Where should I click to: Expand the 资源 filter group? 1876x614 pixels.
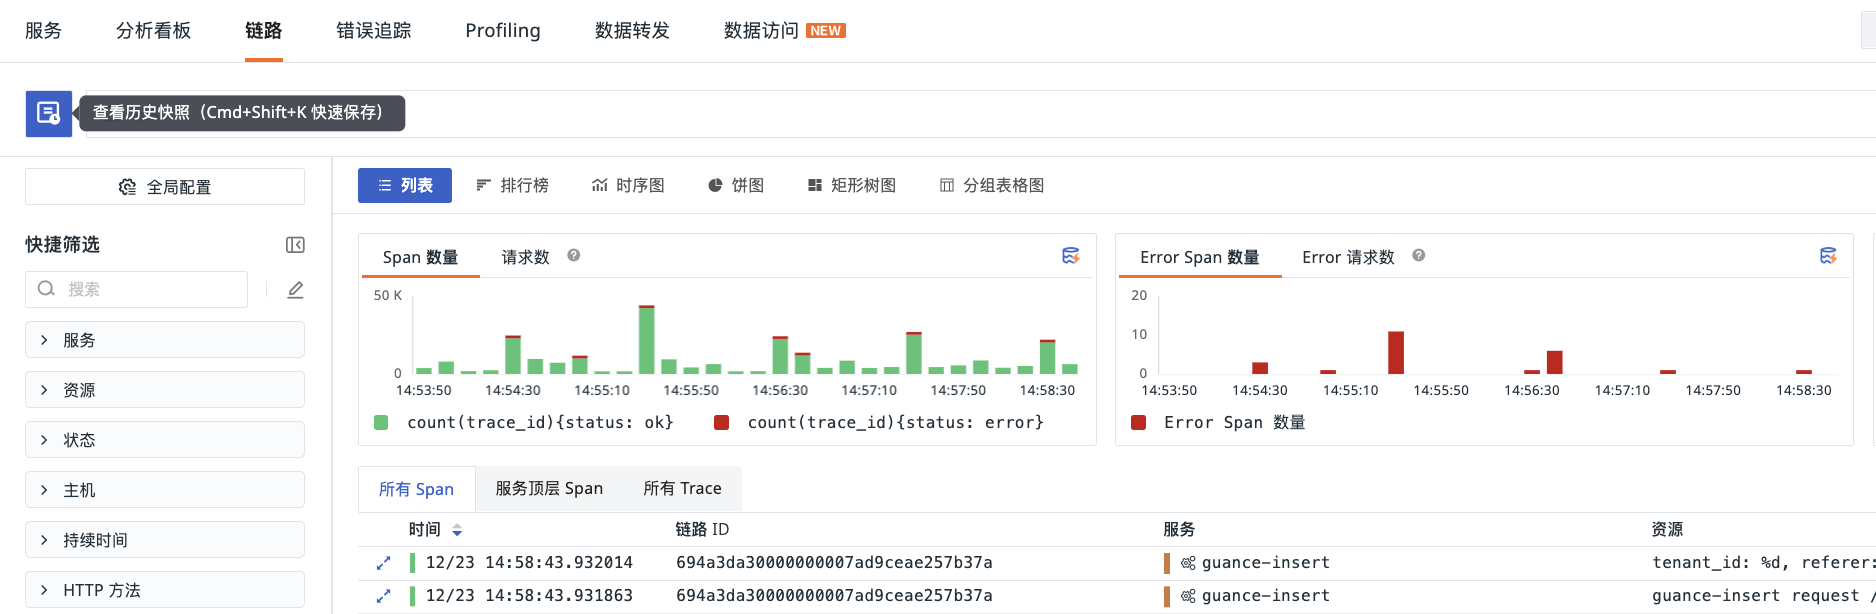point(165,390)
